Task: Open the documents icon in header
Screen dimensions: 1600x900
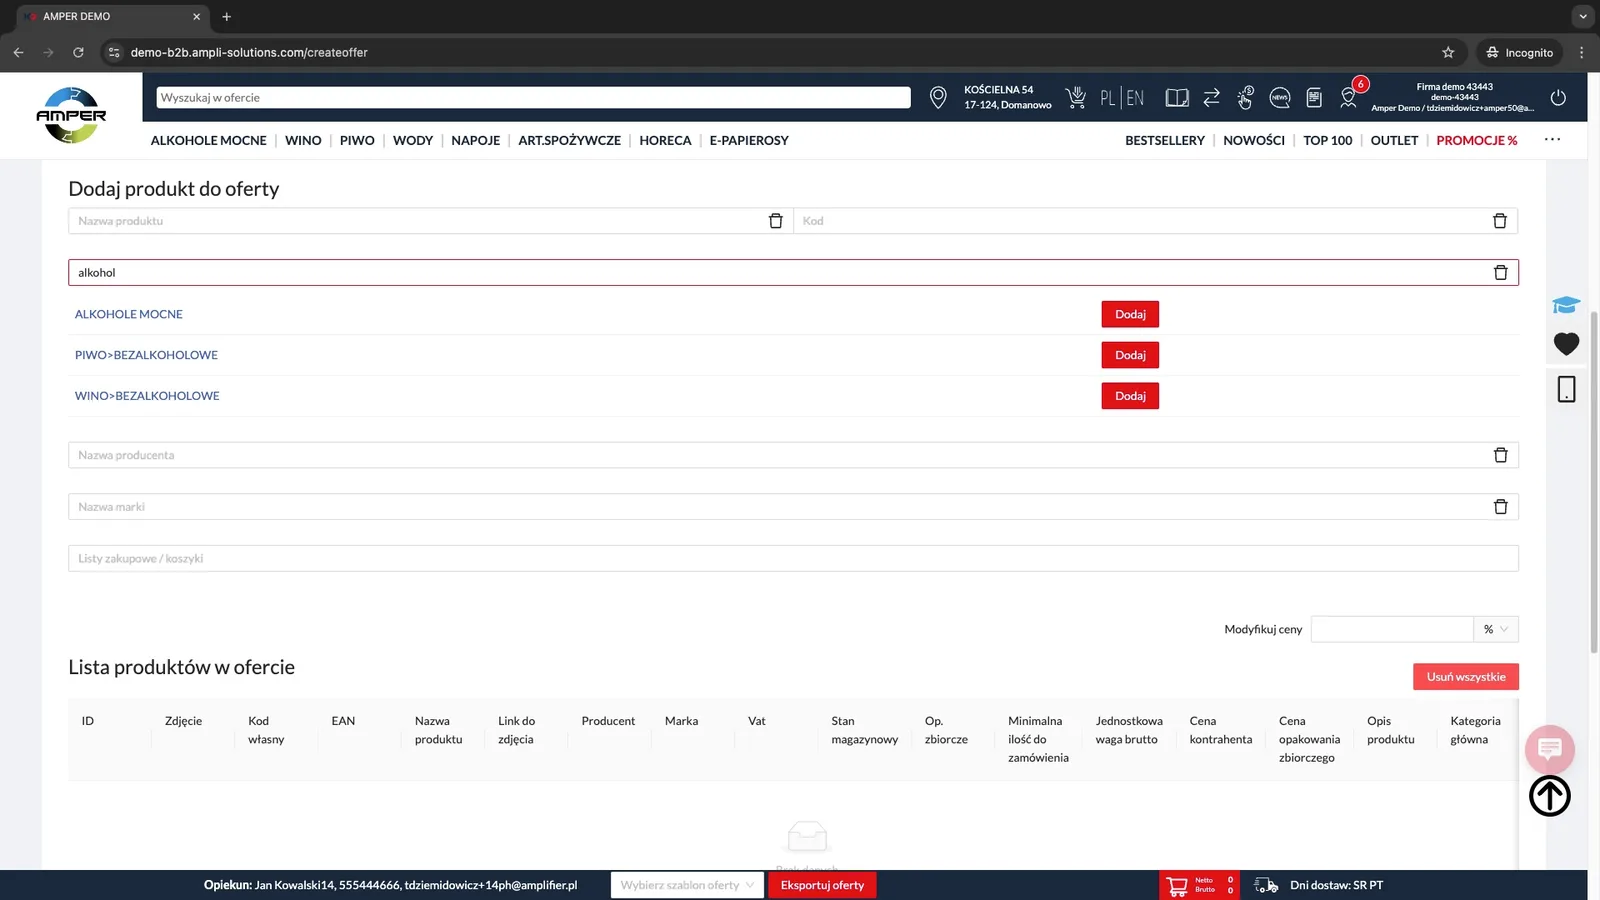Action: click(1314, 97)
